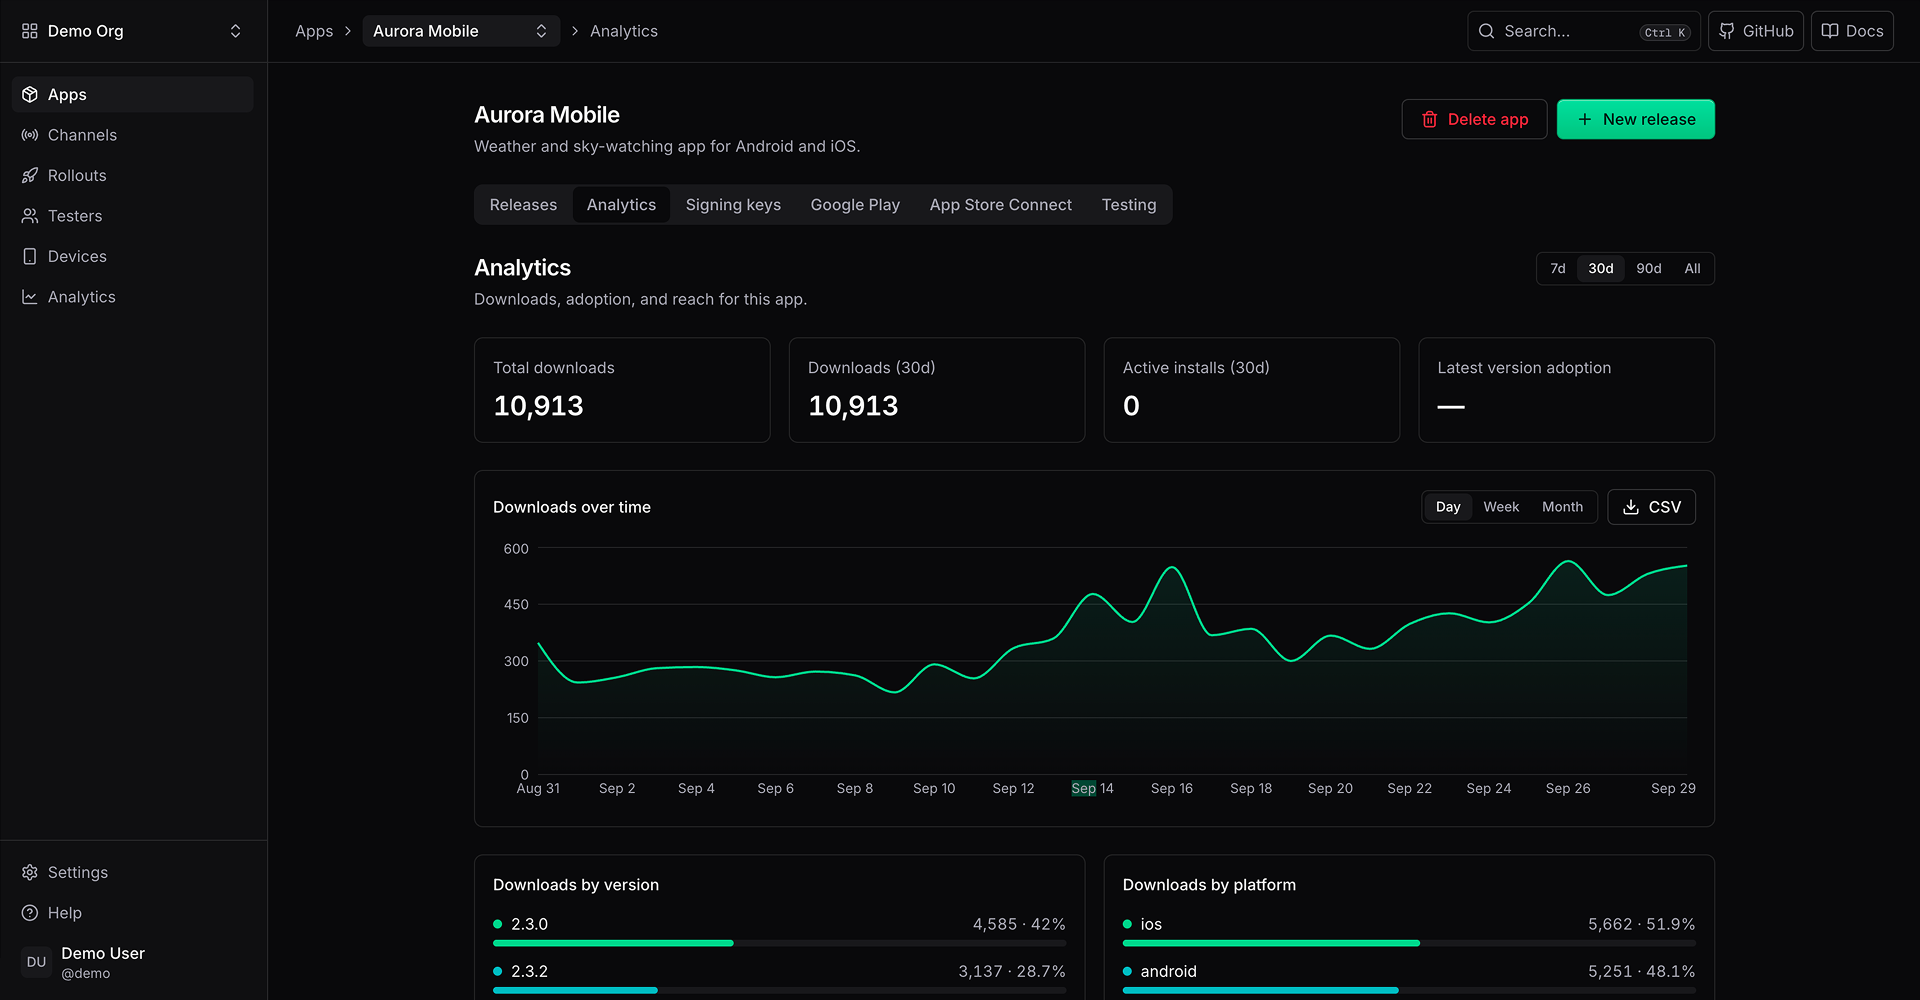Click the Rollouts rocket icon
This screenshot has height=1000, width=1920.
(30, 176)
